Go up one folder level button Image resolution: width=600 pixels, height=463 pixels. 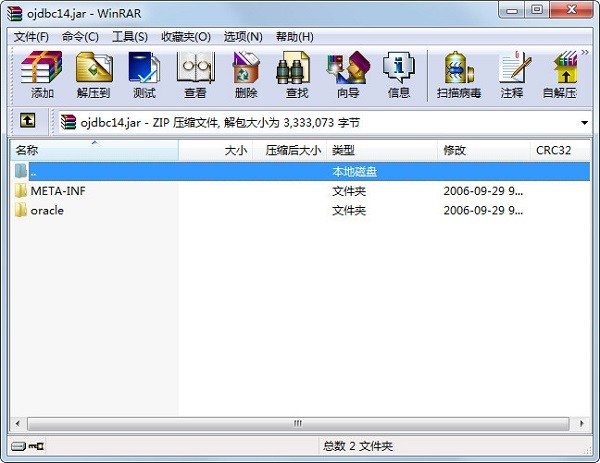click(28, 121)
